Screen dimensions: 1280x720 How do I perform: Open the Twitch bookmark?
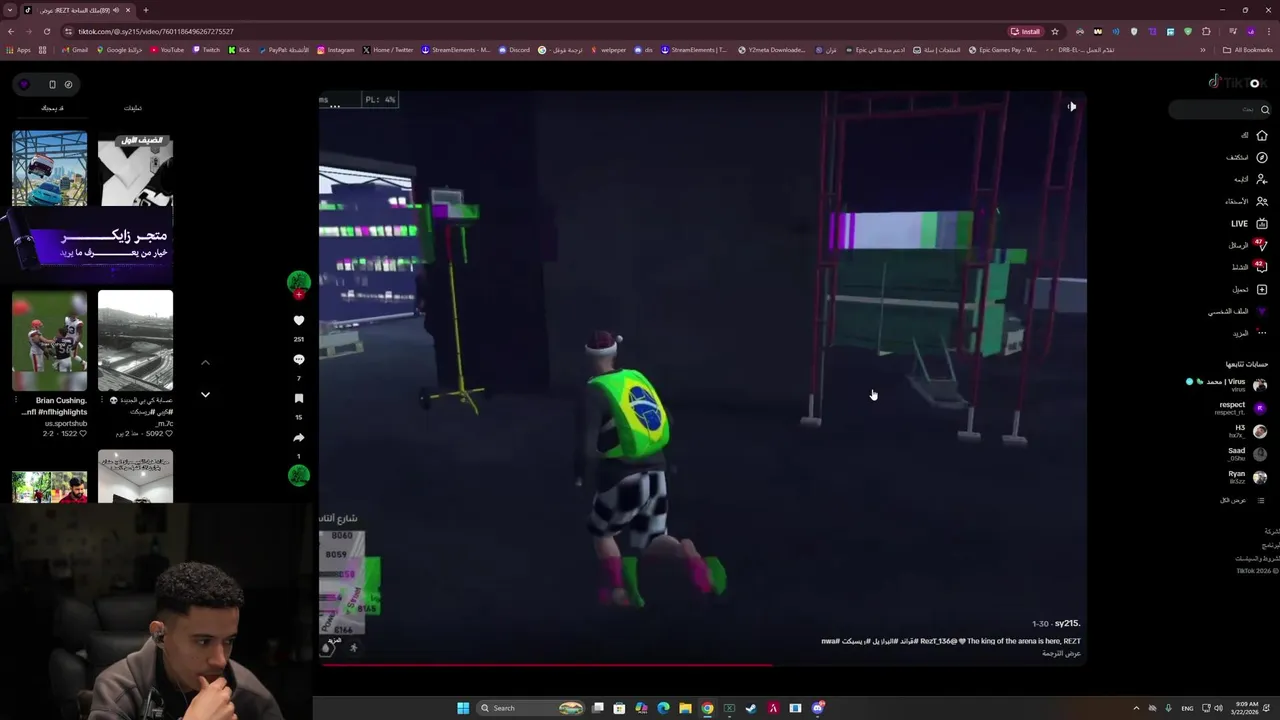pos(206,50)
